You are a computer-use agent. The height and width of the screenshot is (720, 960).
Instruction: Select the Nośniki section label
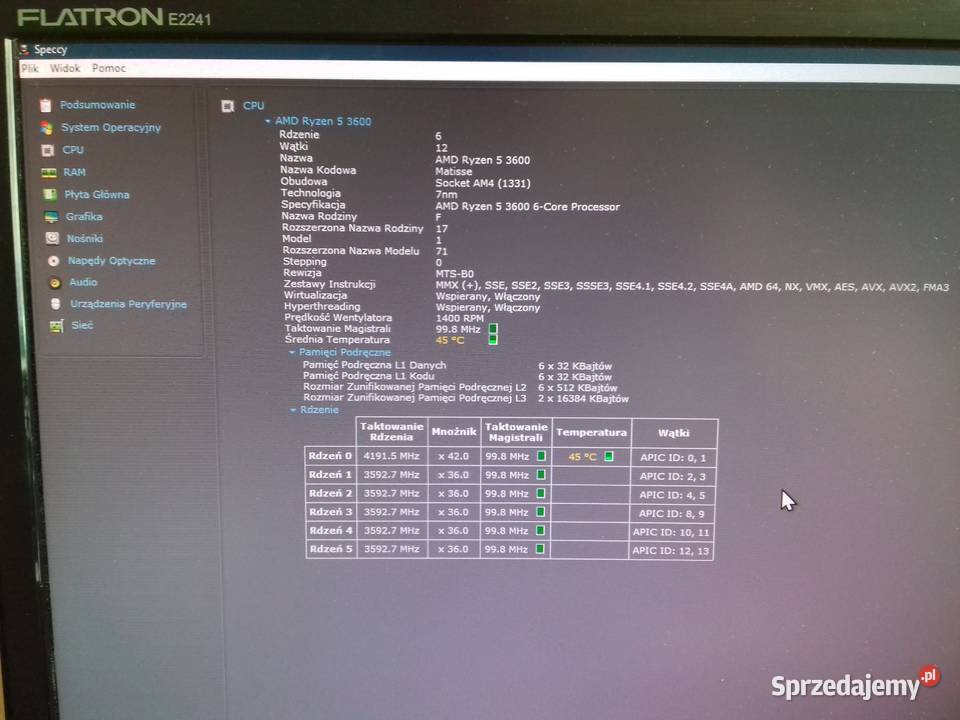(x=85, y=239)
